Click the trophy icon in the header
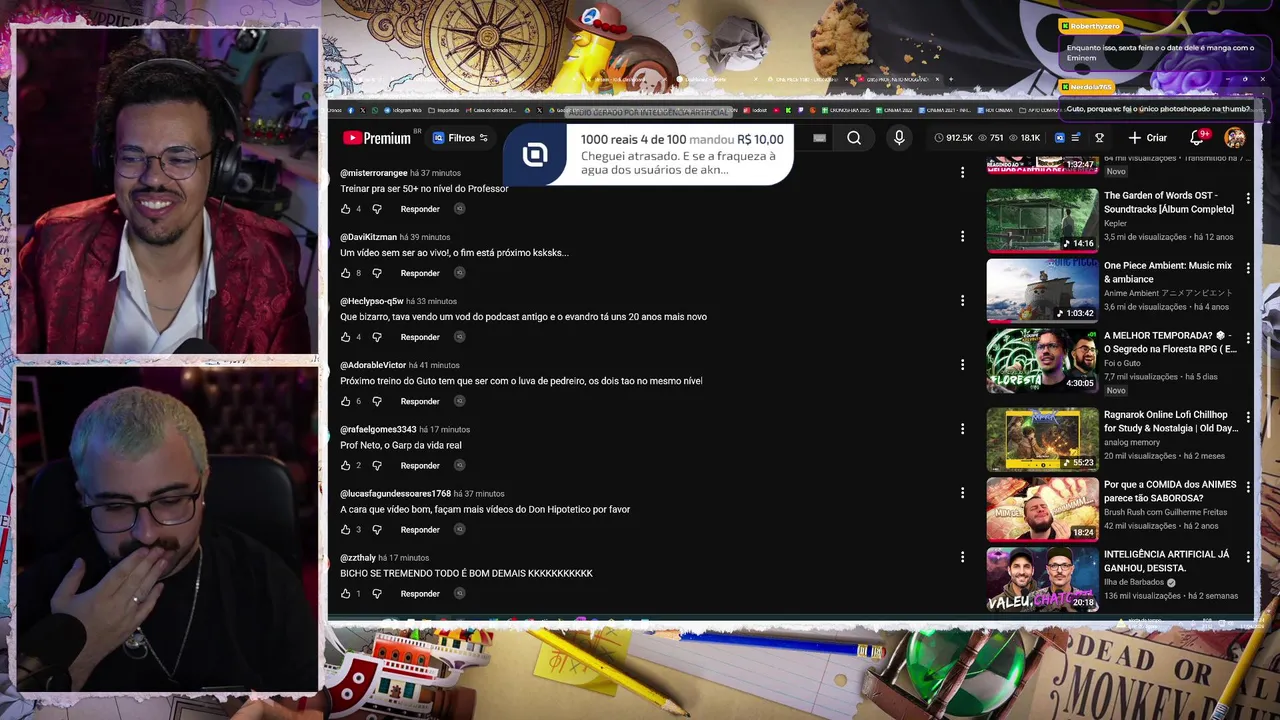 [x=1099, y=138]
